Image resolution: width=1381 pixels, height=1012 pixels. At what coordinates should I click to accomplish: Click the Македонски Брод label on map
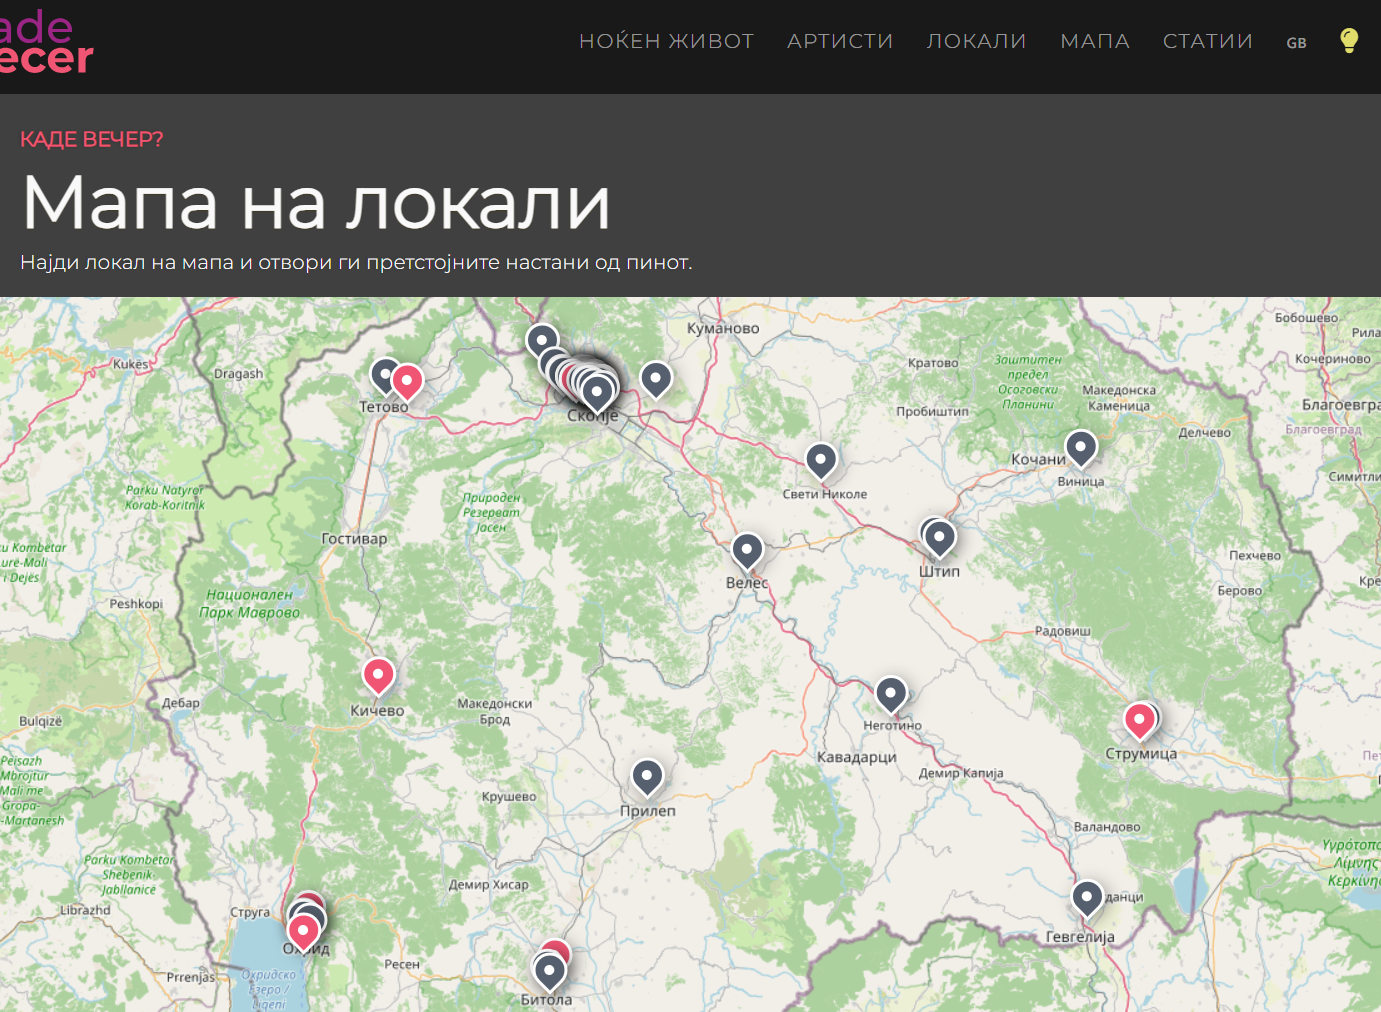pyautogui.click(x=495, y=711)
